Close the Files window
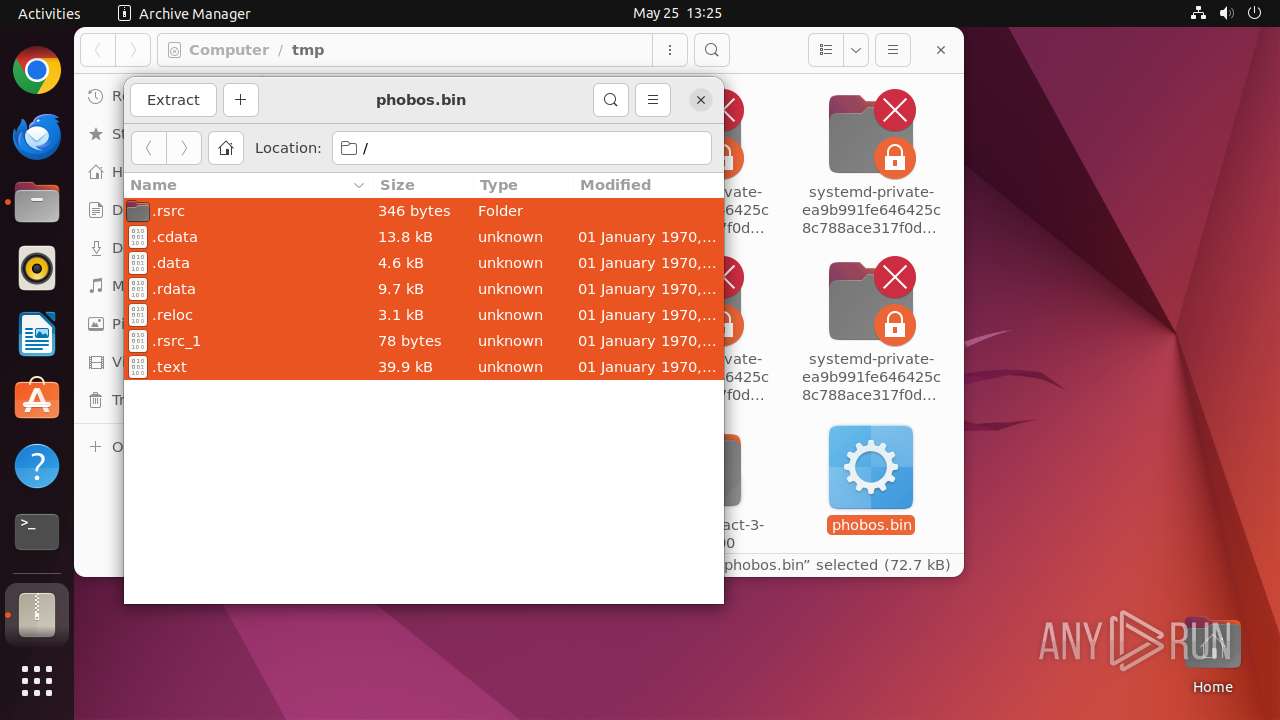This screenshot has height=720, width=1280. click(940, 50)
